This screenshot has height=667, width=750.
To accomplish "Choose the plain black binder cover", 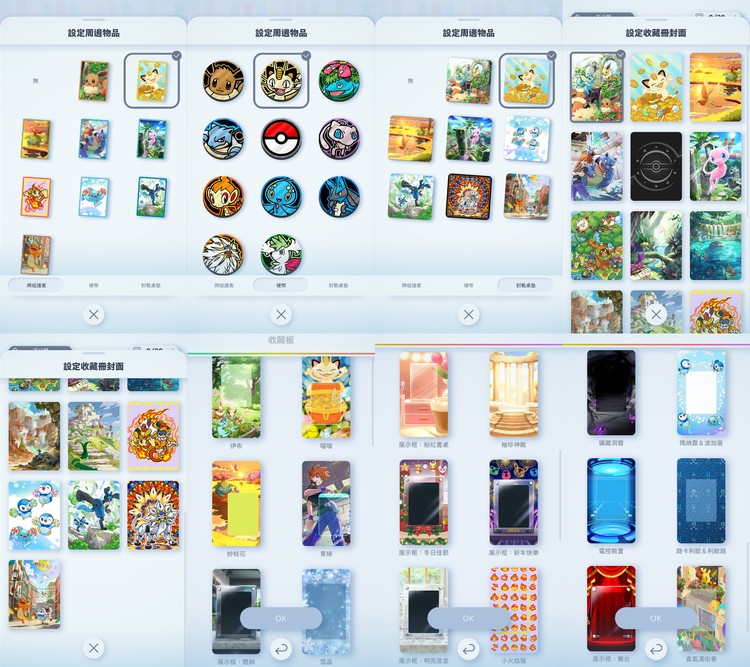I will (x=656, y=167).
